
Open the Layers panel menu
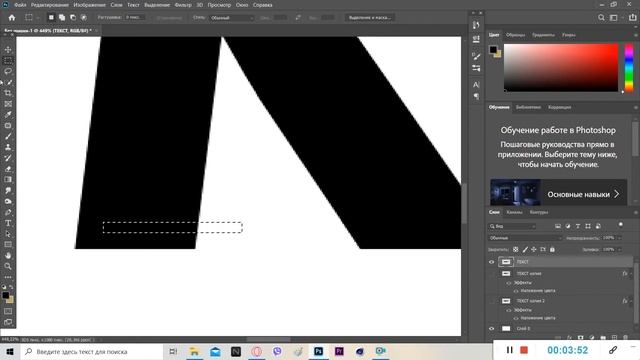coord(636,212)
